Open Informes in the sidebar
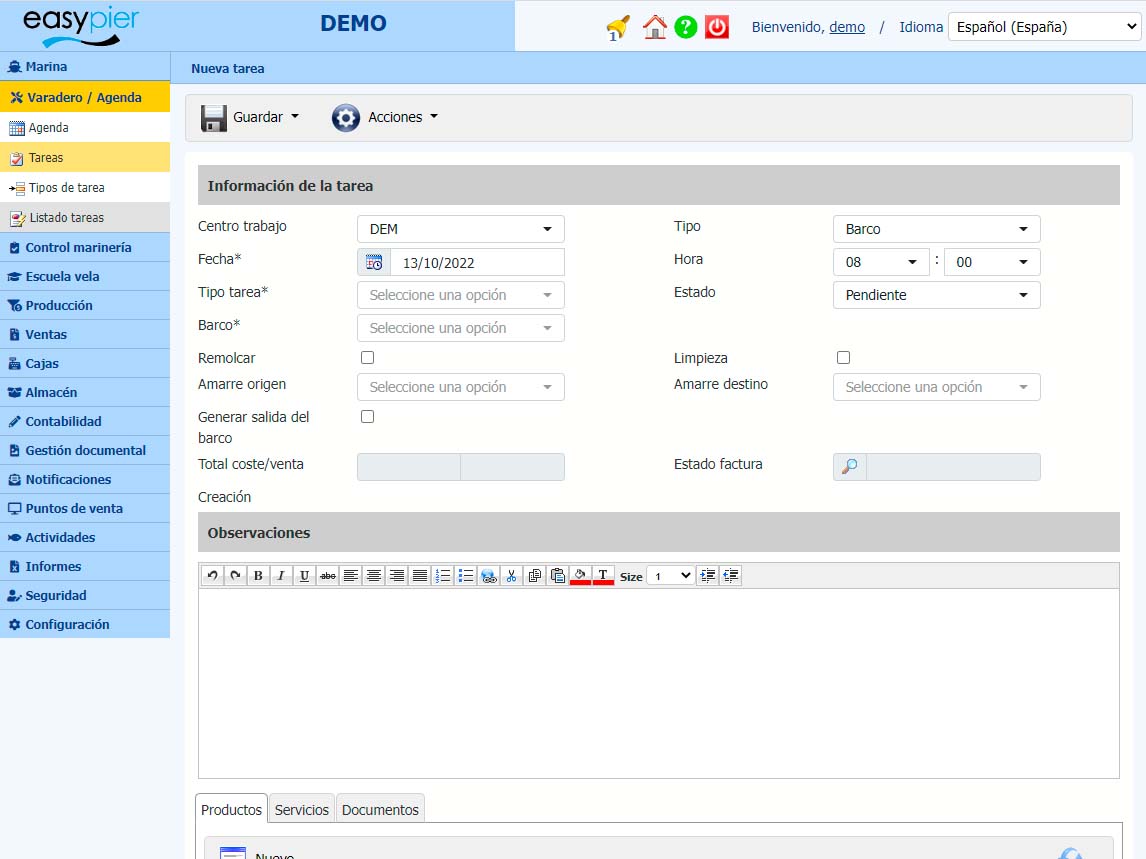This screenshot has height=859, width=1146. [x=85, y=567]
